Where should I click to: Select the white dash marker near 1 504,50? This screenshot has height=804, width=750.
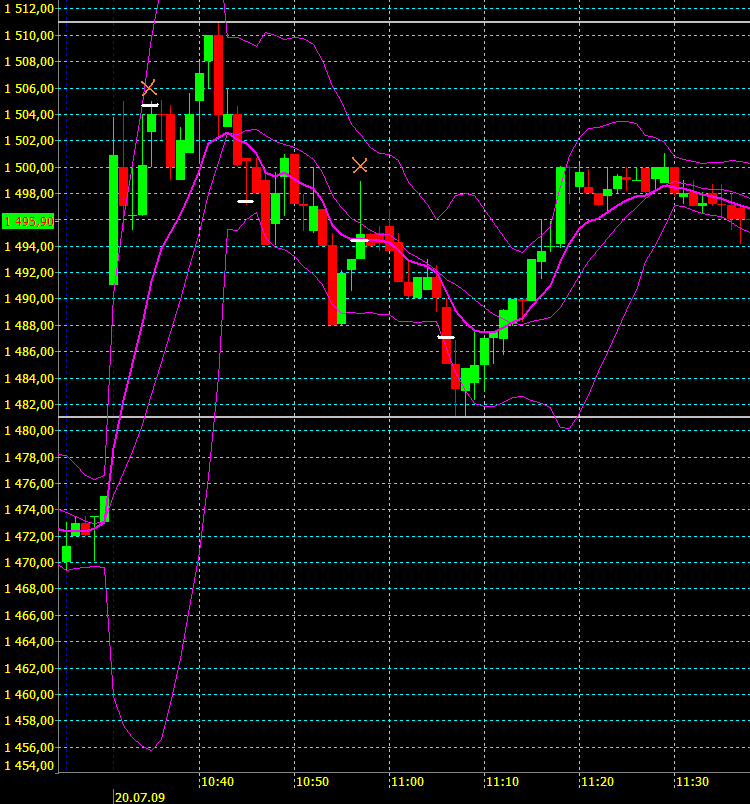pos(150,105)
